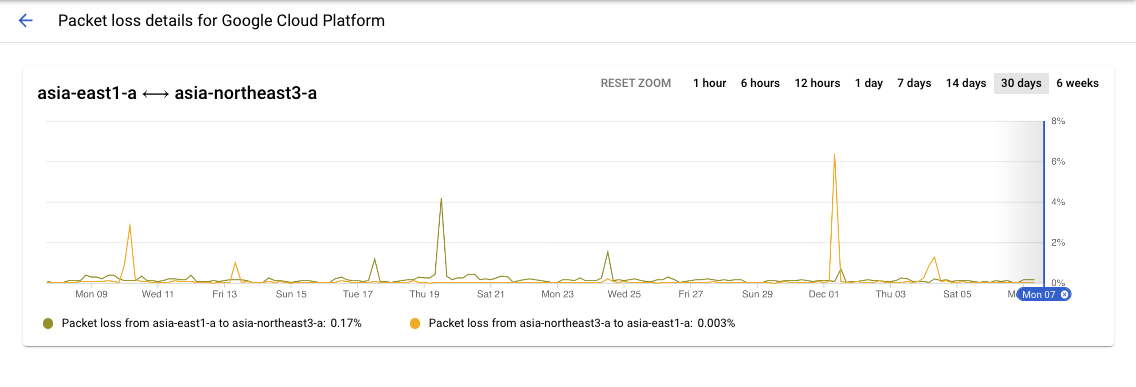Click the RESET ZOOM button
This screenshot has height=387, width=1136.
635,83
